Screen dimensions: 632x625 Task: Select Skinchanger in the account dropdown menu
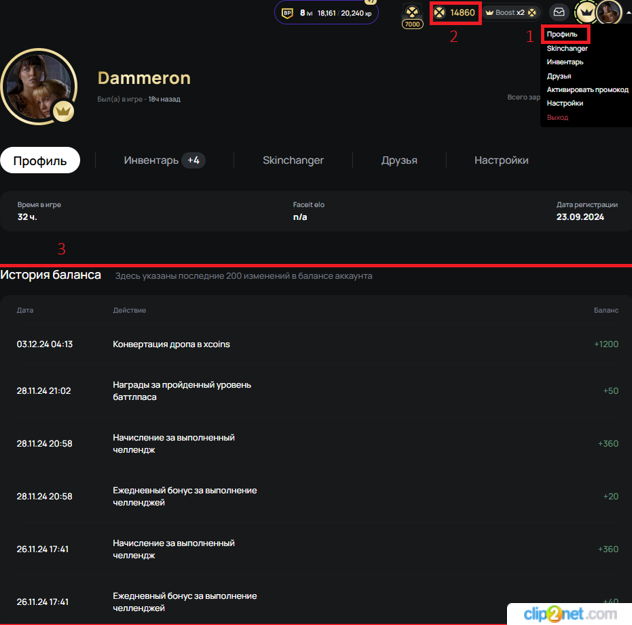click(x=567, y=48)
